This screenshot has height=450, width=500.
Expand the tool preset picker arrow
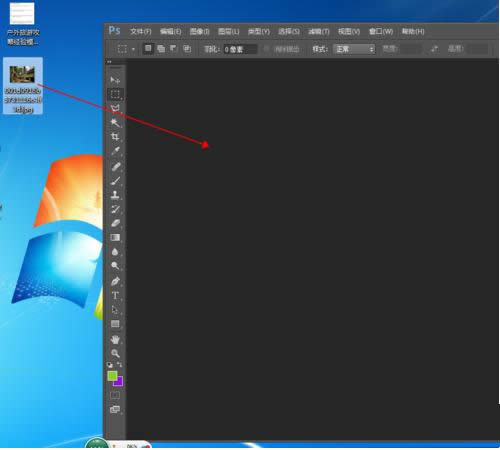tap(133, 49)
